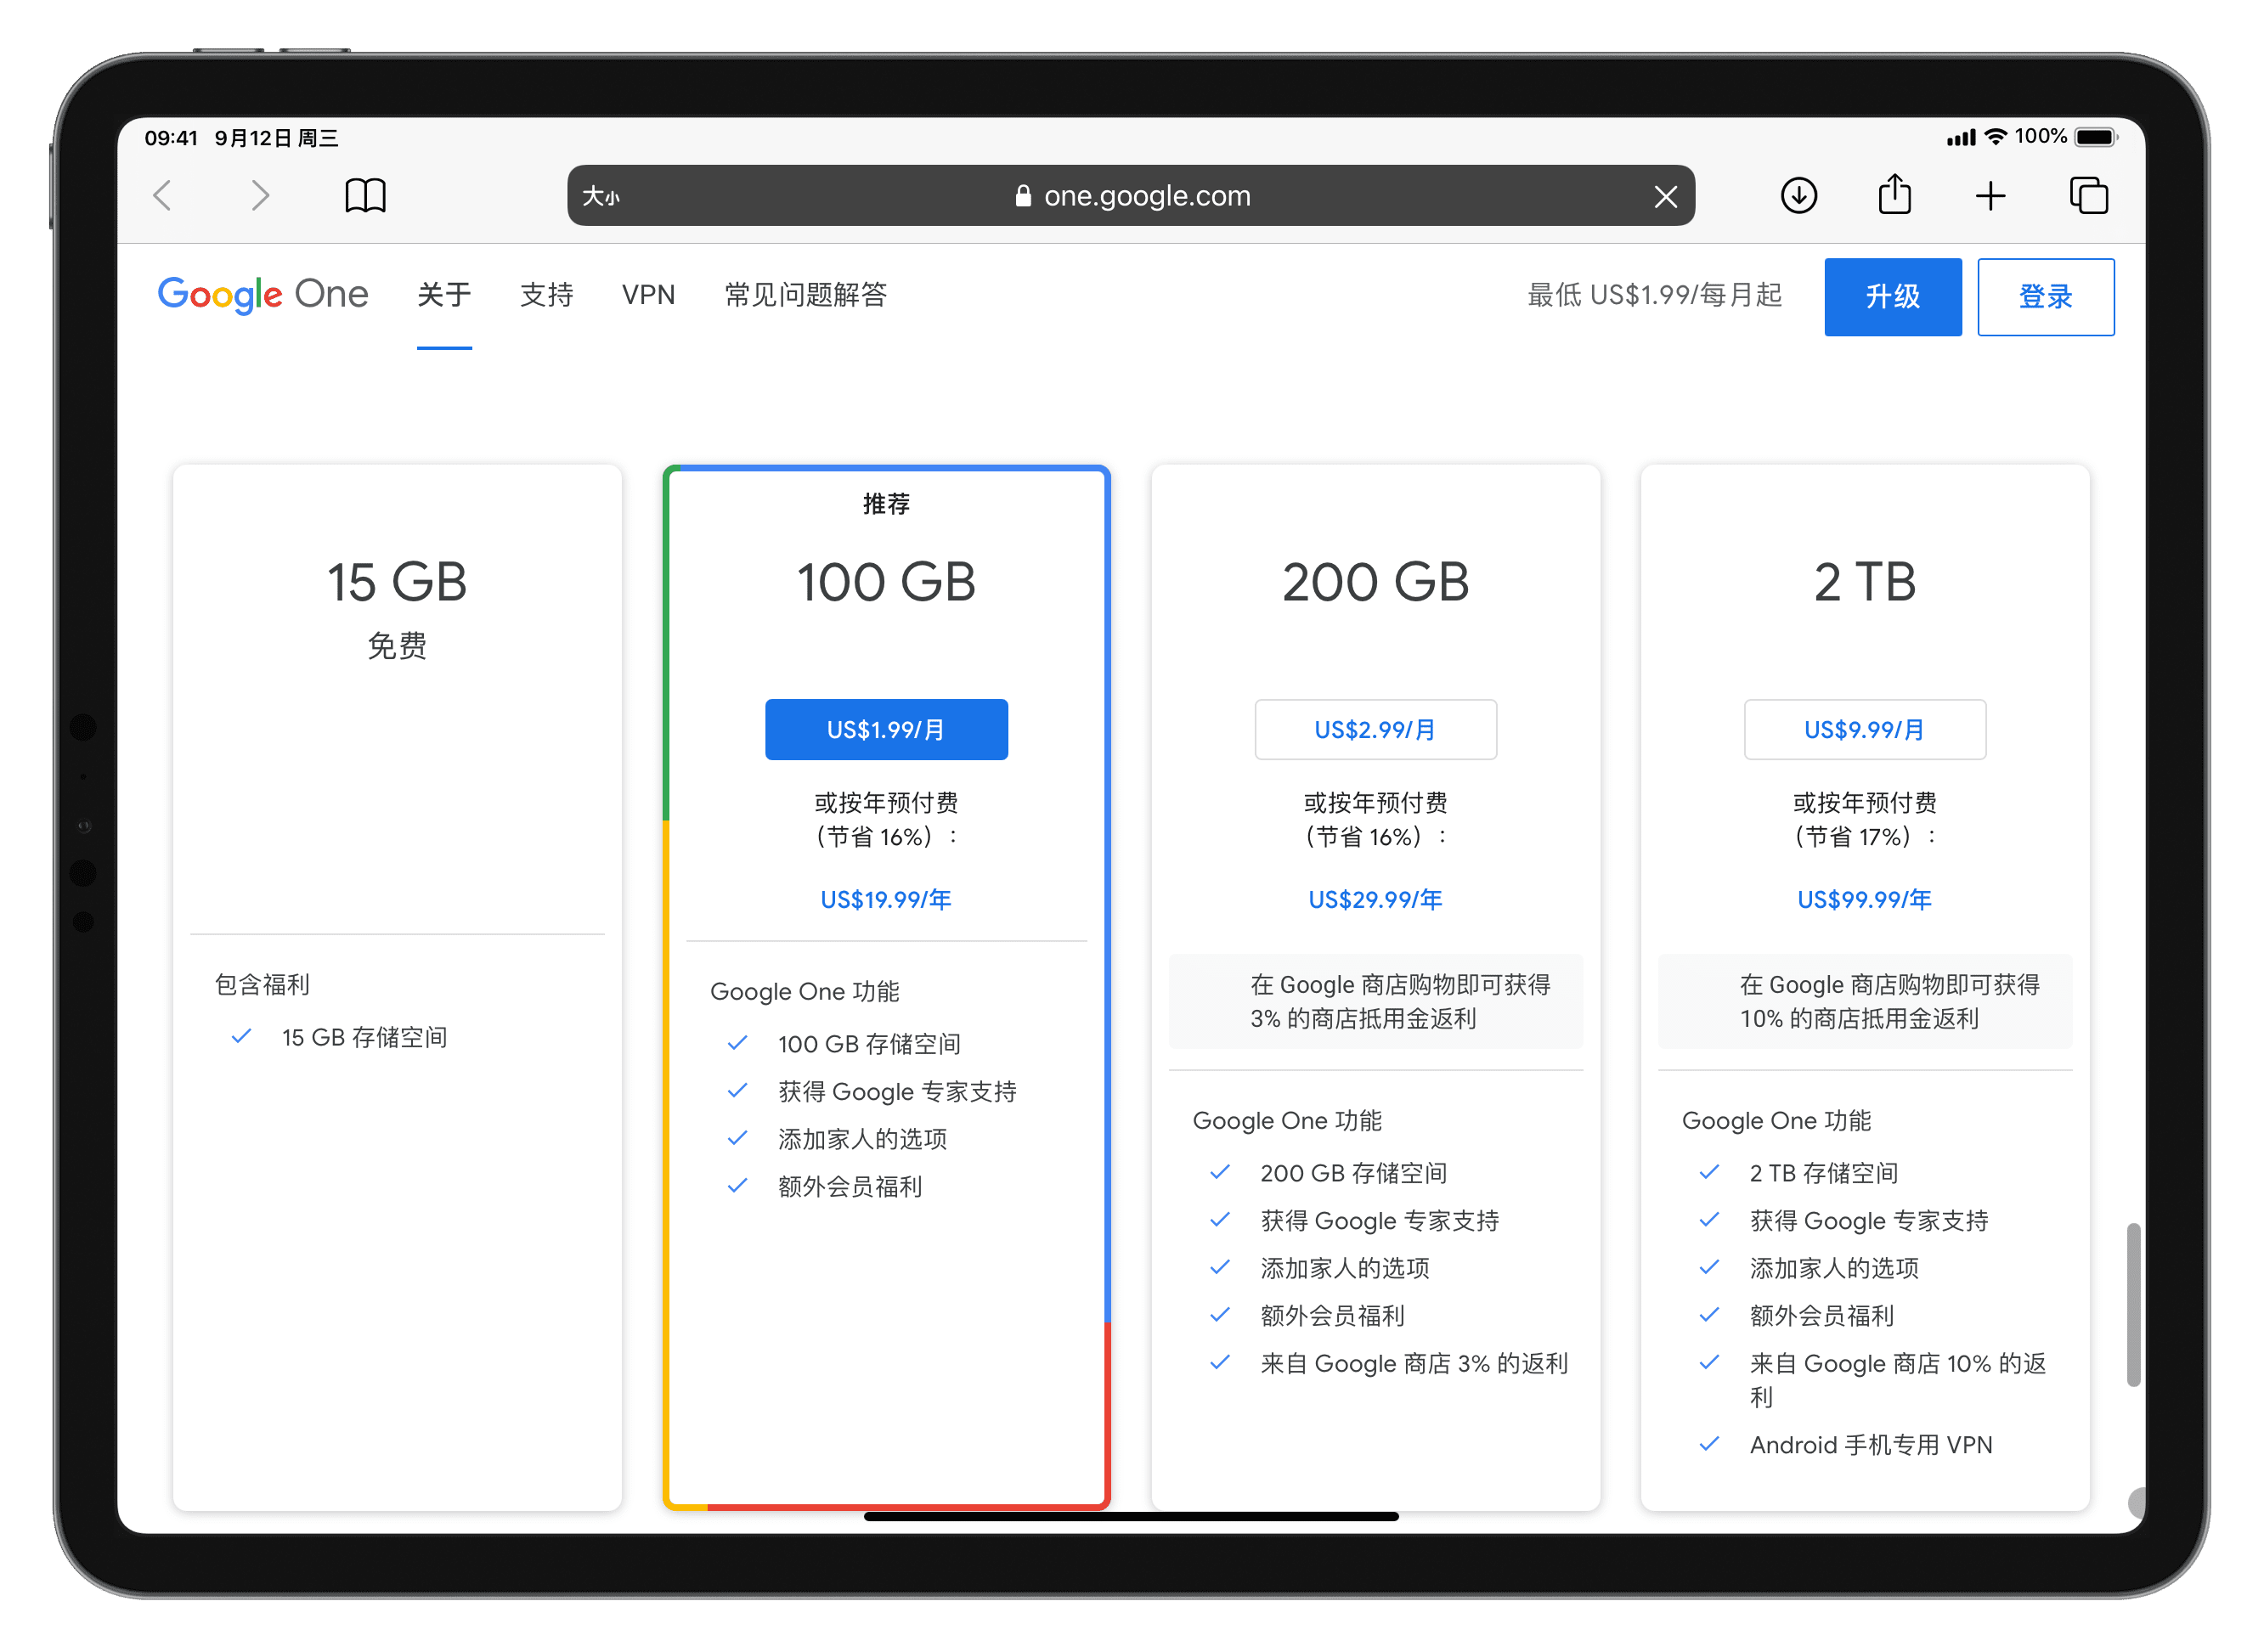Click the page vertical scrollbar thumb

click(x=2132, y=1304)
